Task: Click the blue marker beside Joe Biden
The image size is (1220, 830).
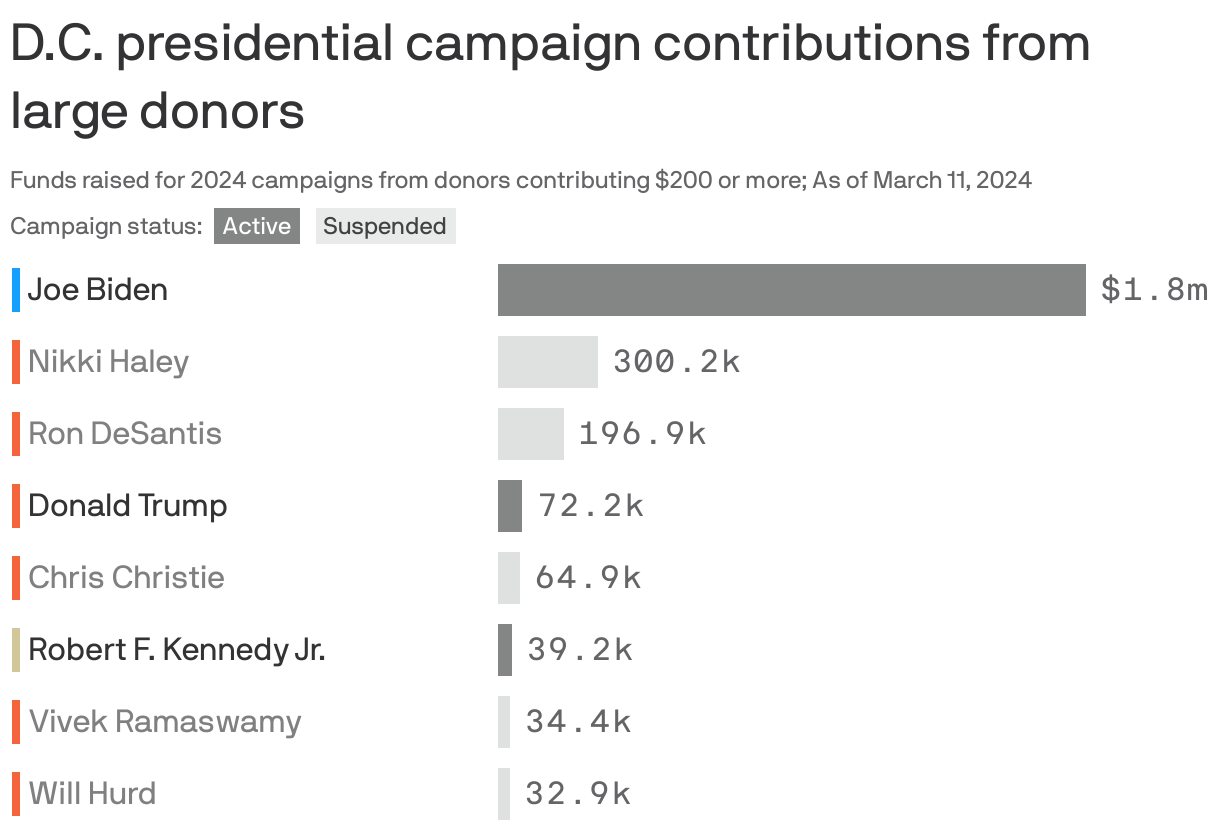Action: (15, 290)
